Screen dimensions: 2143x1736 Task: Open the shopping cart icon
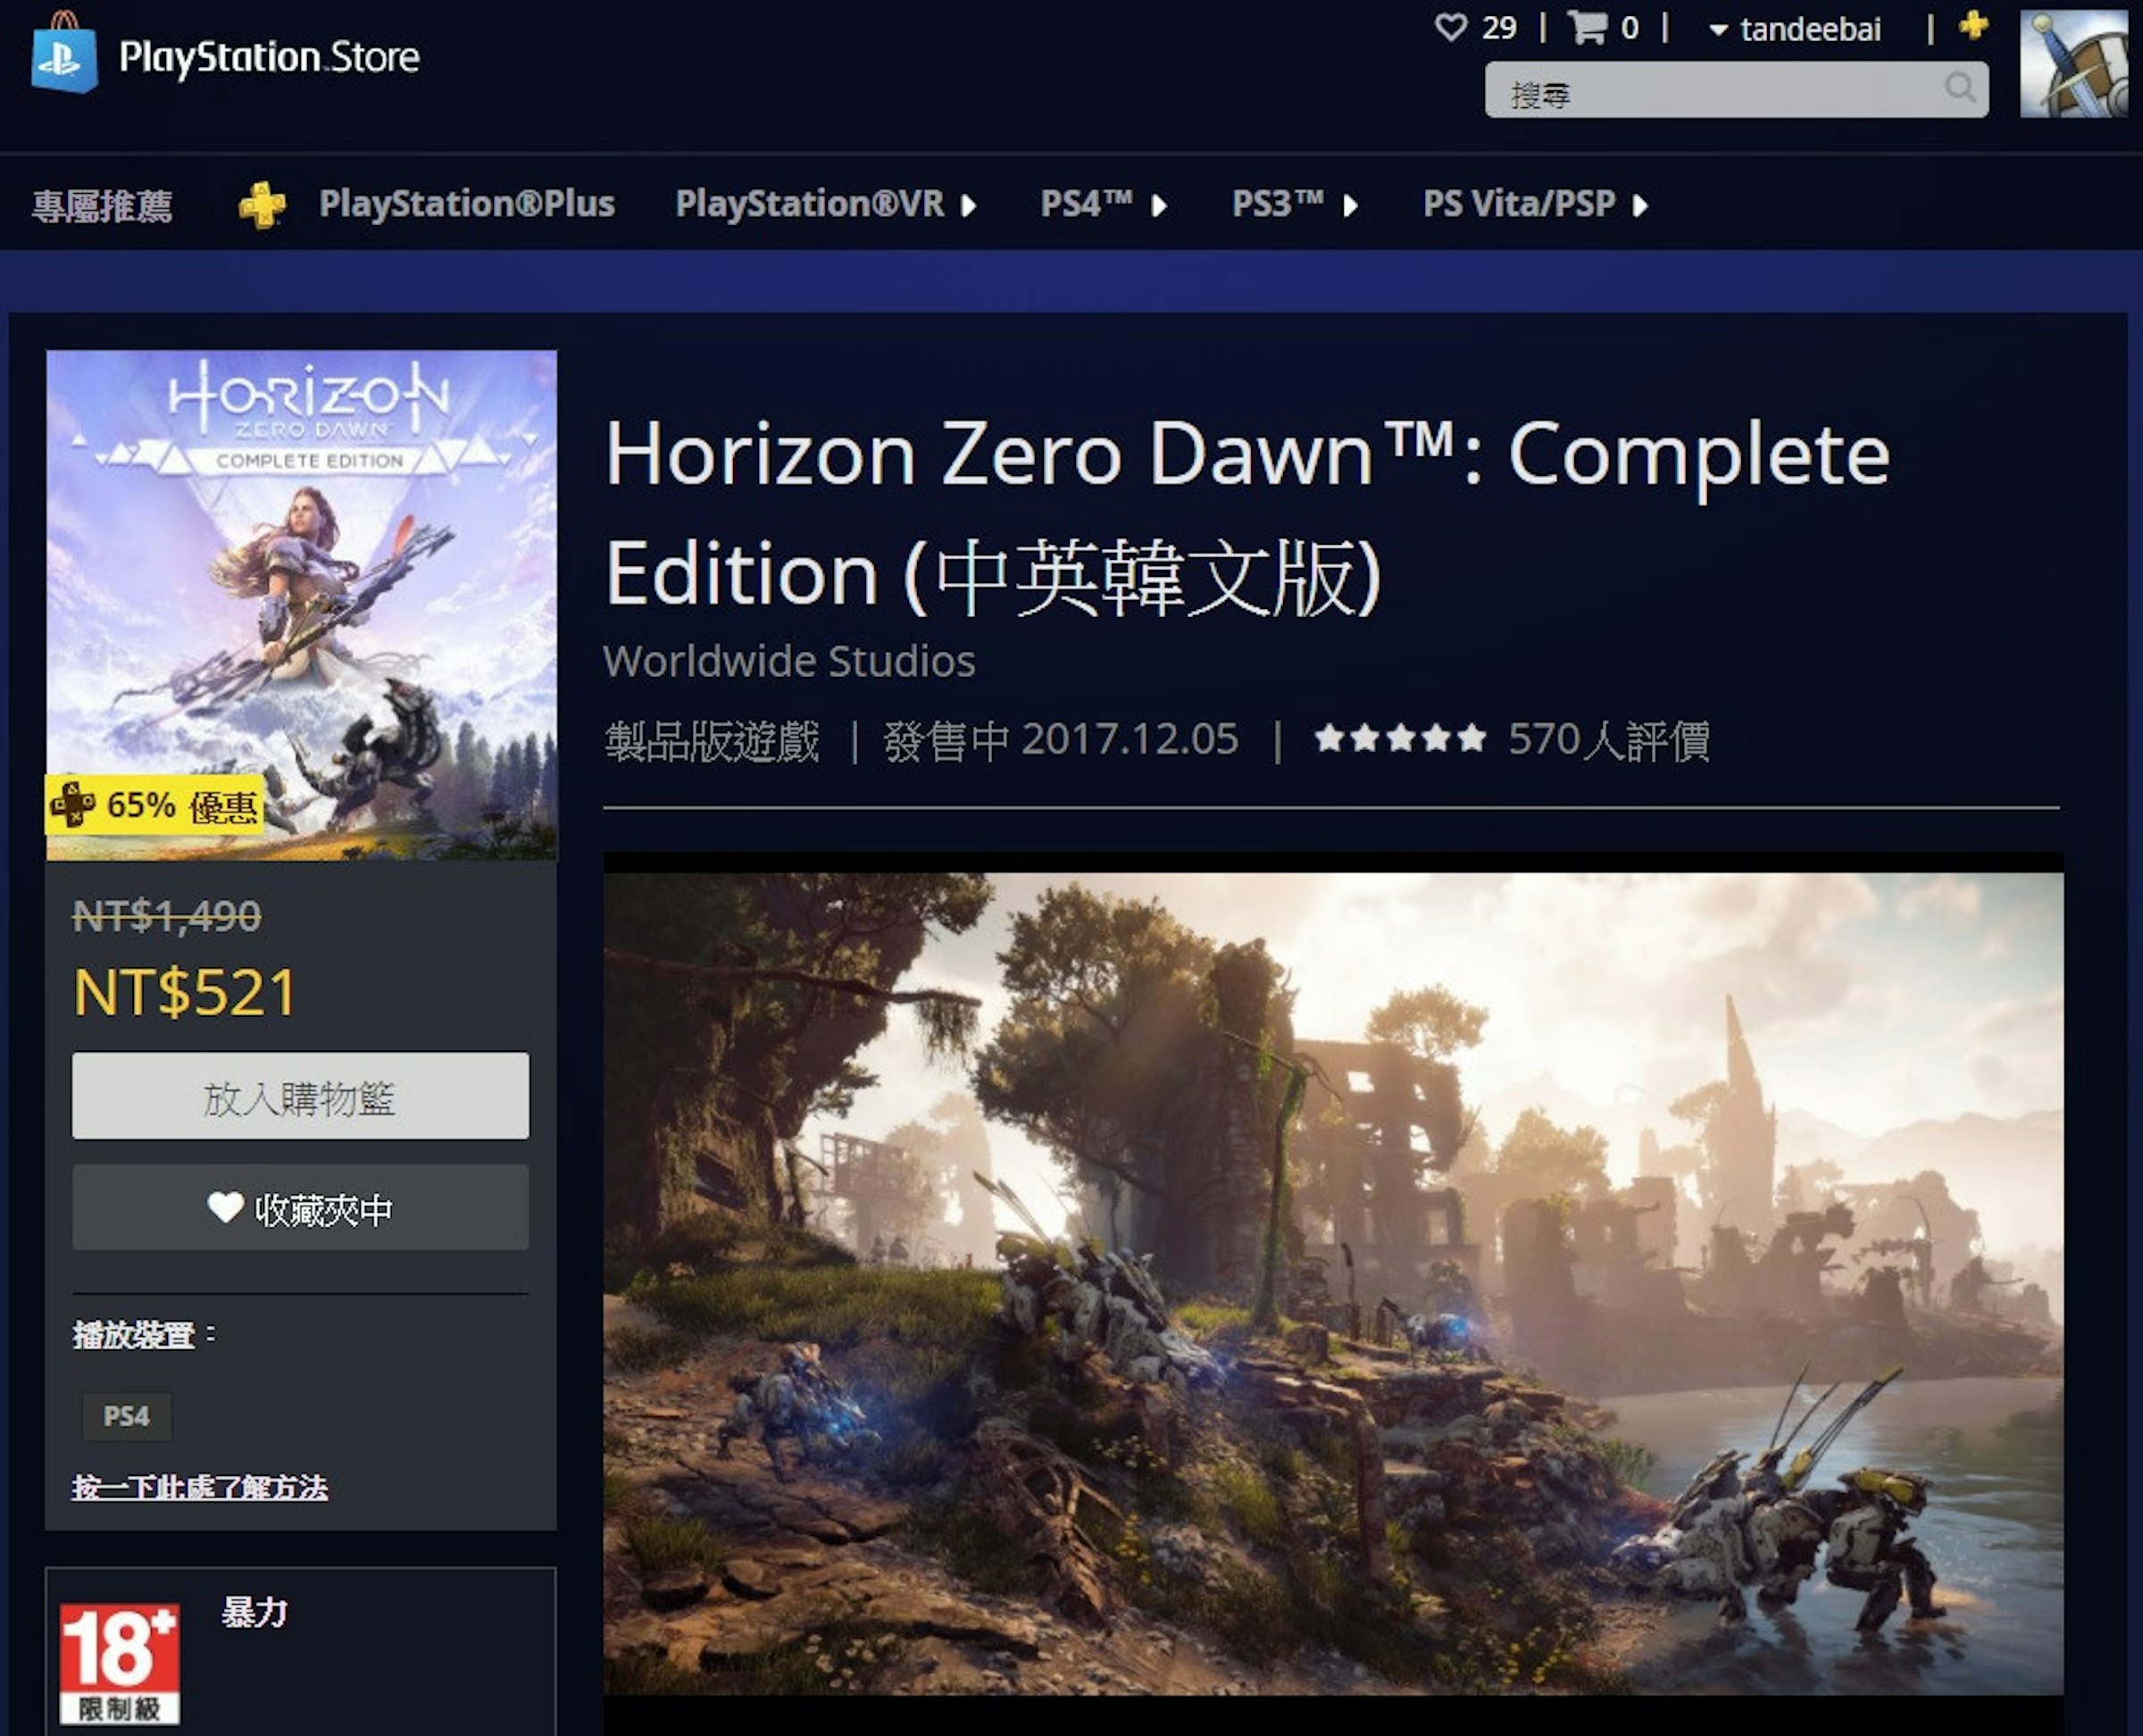point(1587,27)
